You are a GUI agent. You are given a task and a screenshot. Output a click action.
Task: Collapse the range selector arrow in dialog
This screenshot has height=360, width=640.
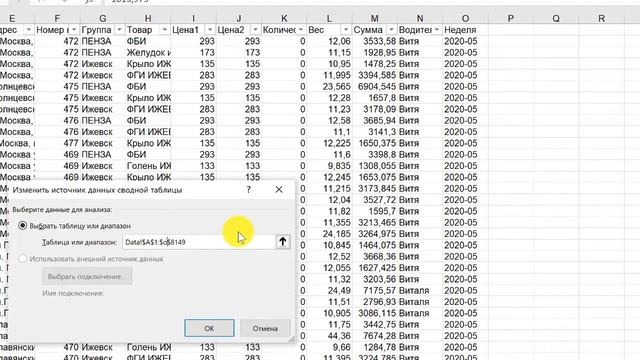pyautogui.click(x=282, y=242)
